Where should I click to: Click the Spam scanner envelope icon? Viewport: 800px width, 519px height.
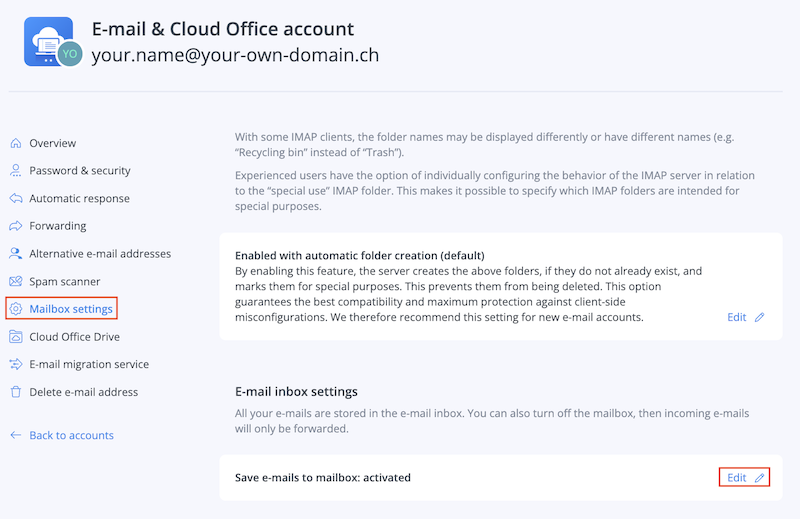tap(16, 281)
